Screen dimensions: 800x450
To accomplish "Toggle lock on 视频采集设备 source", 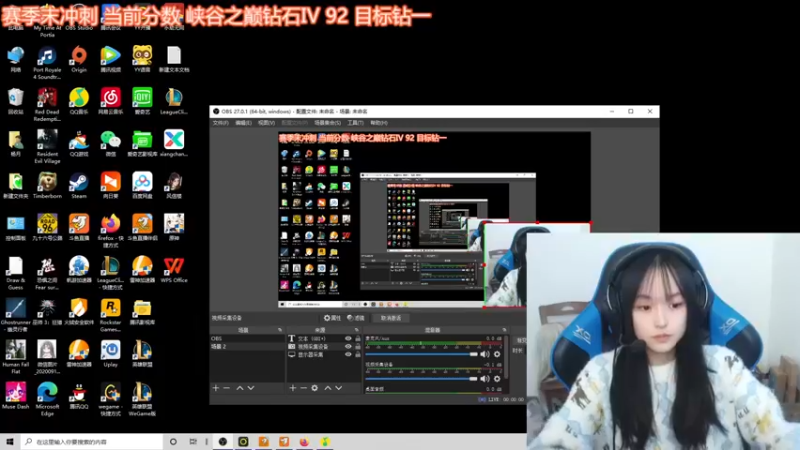I will pyautogui.click(x=358, y=346).
